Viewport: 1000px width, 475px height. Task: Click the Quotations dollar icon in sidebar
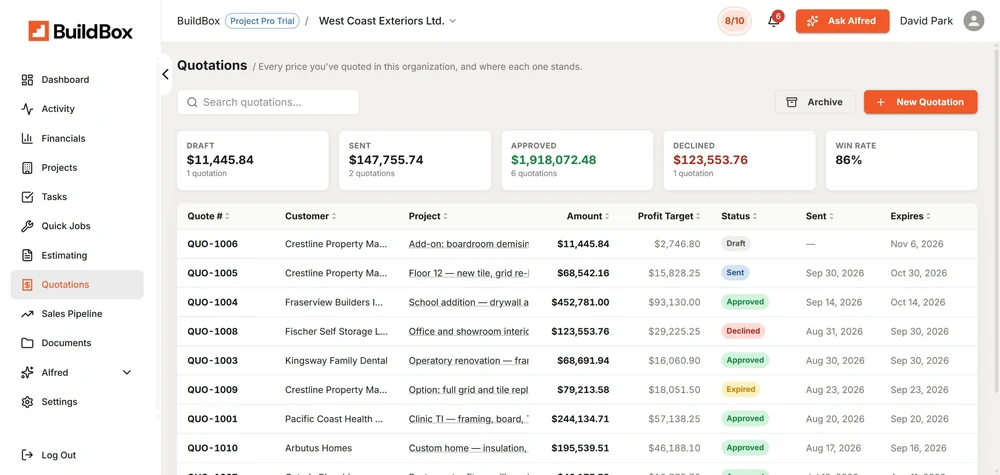coord(27,284)
